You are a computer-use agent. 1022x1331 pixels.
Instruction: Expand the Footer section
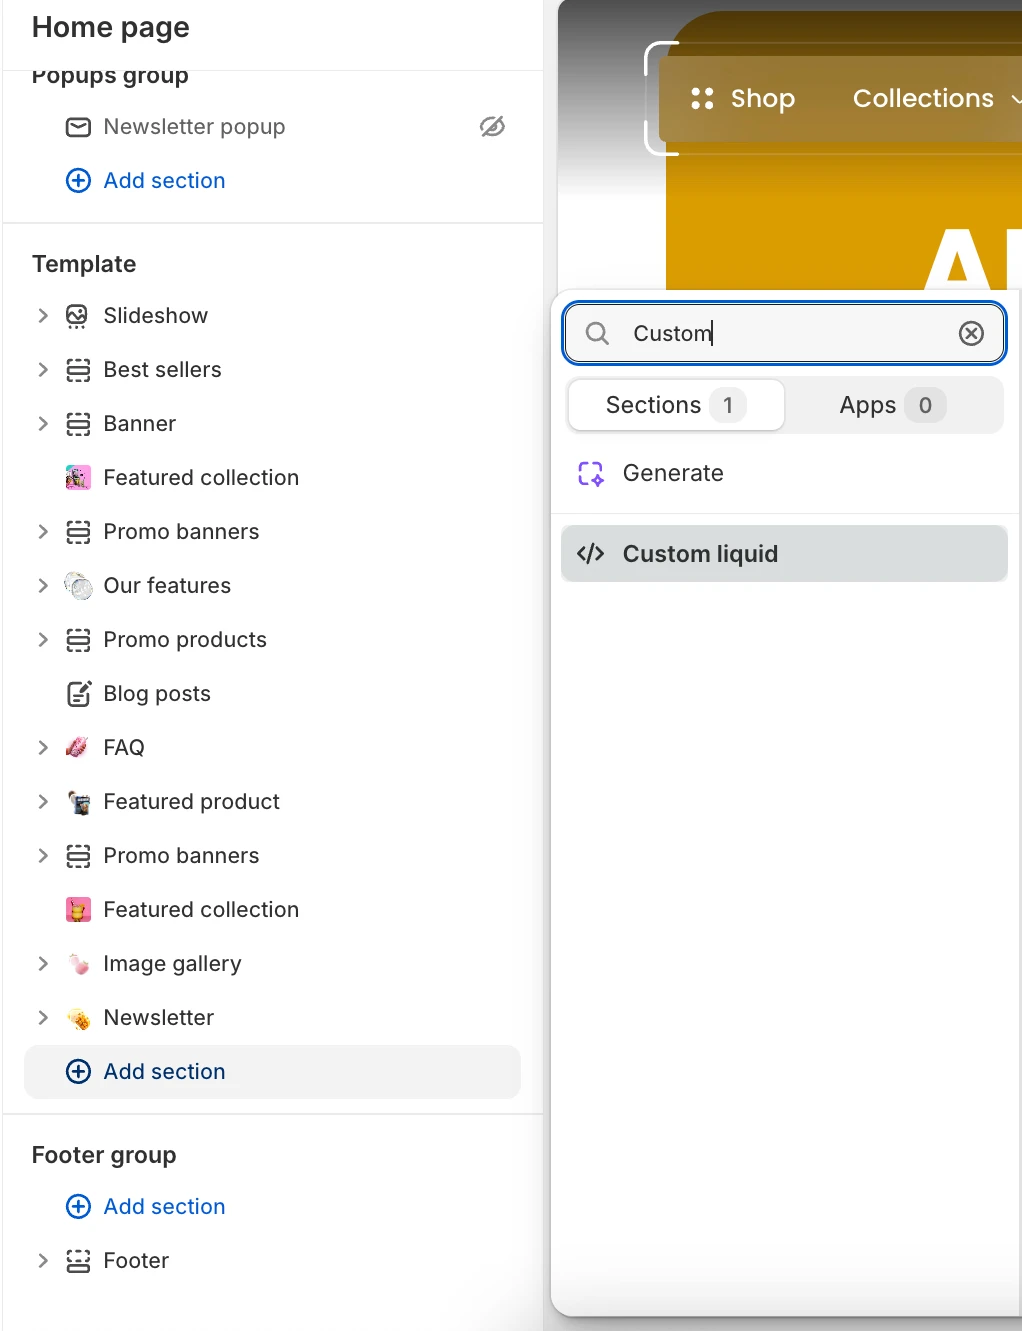click(43, 1261)
